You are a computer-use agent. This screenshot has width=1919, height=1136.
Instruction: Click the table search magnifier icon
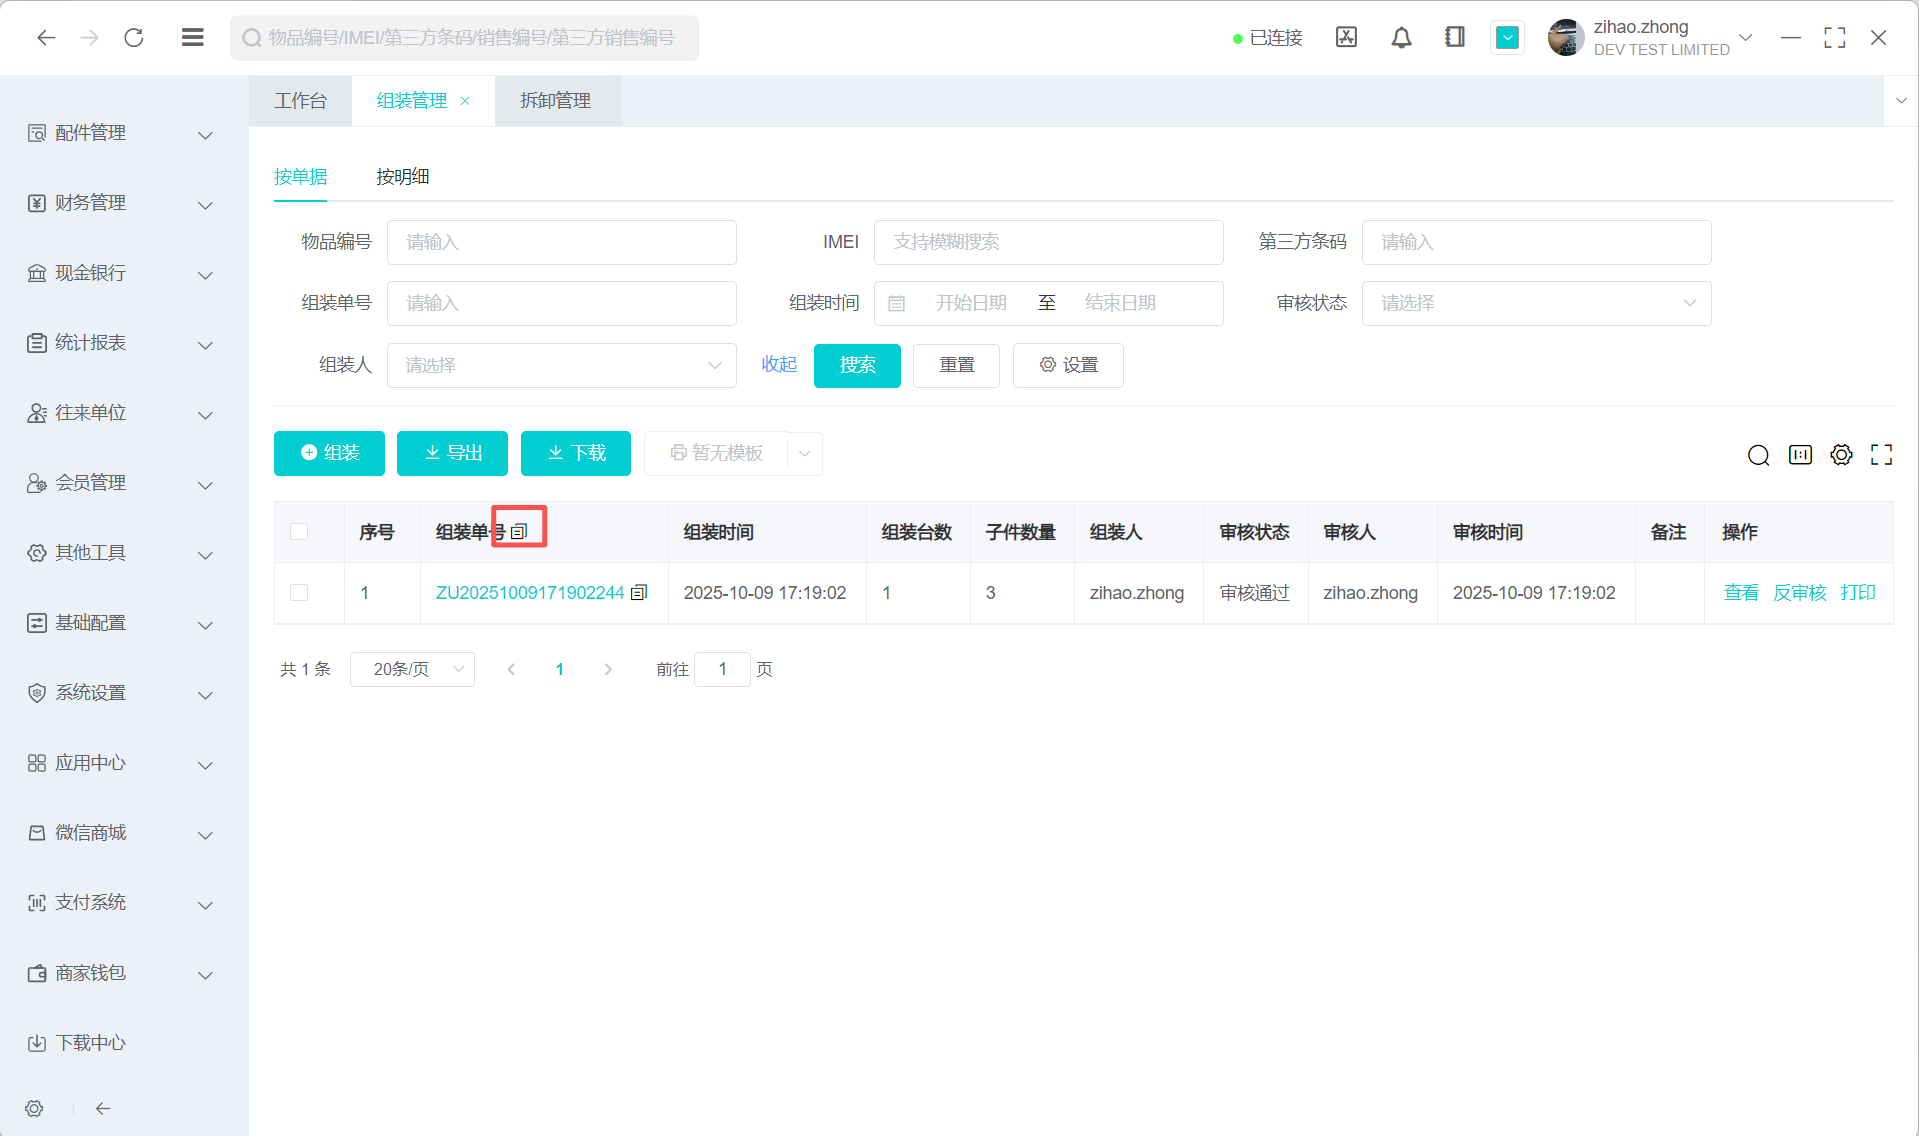click(1758, 455)
